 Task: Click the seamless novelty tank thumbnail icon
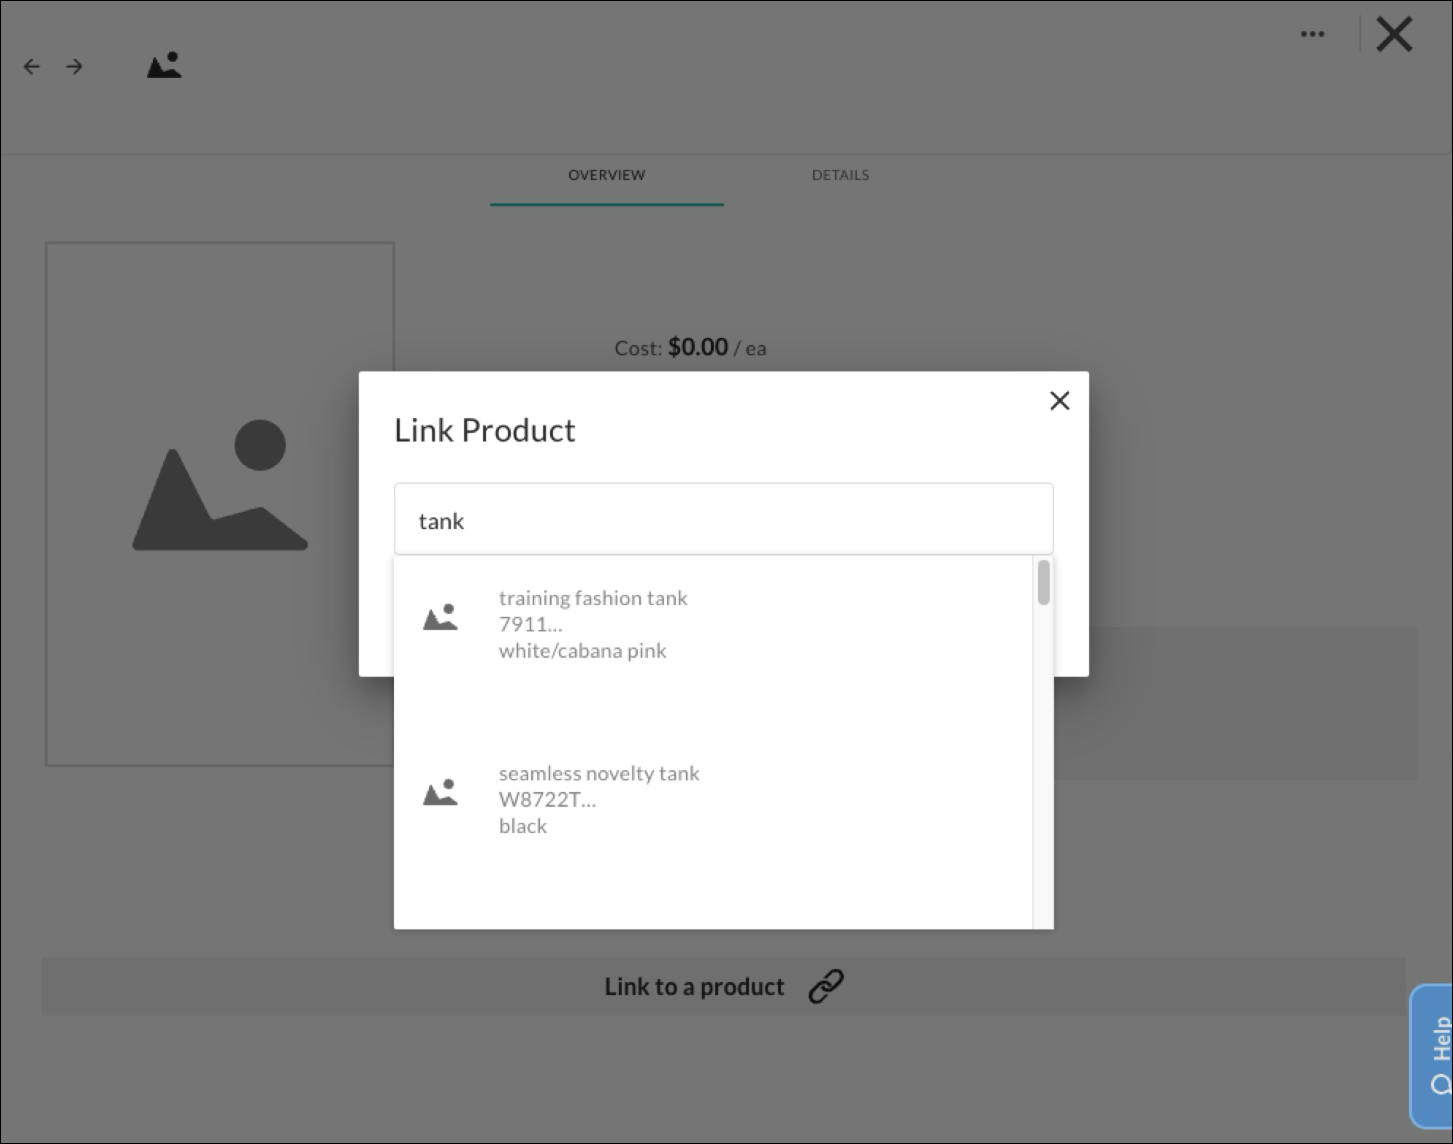[440, 793]
